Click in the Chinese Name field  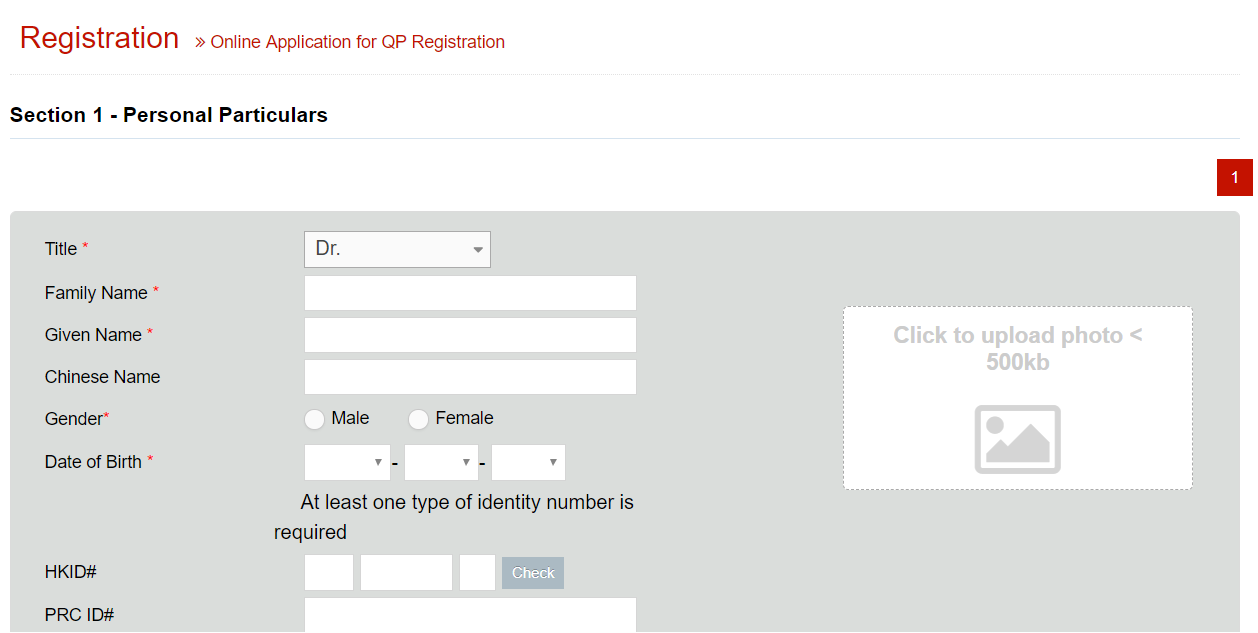[470, 377]
